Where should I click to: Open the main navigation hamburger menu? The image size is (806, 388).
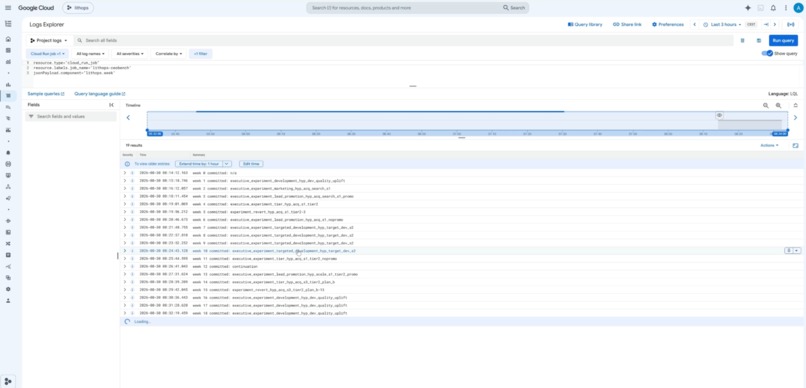tap(8, 8)
